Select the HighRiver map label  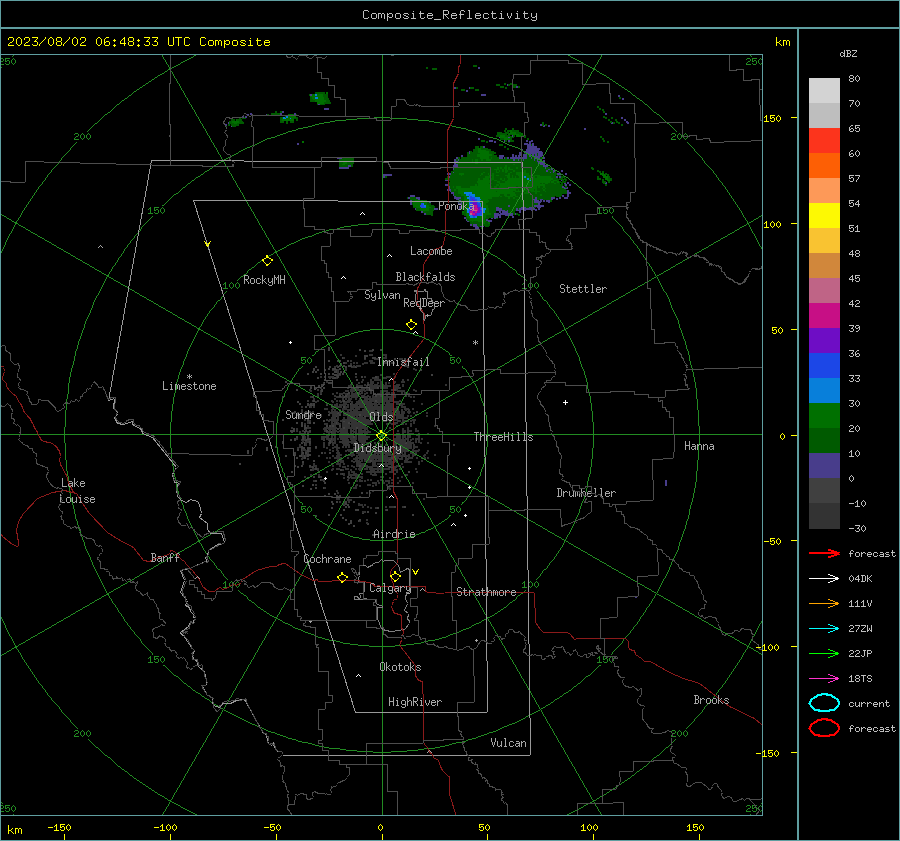pyautogui.click(x=415, y=702)
